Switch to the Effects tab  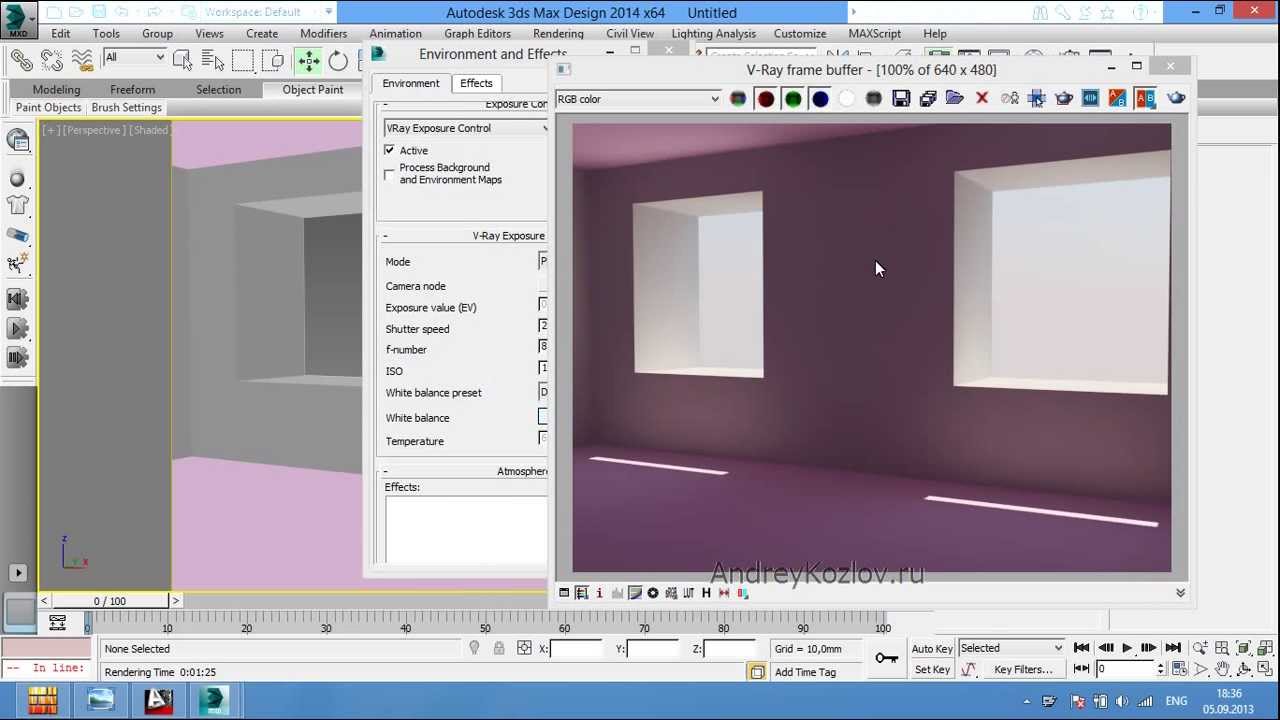point(476,83)
